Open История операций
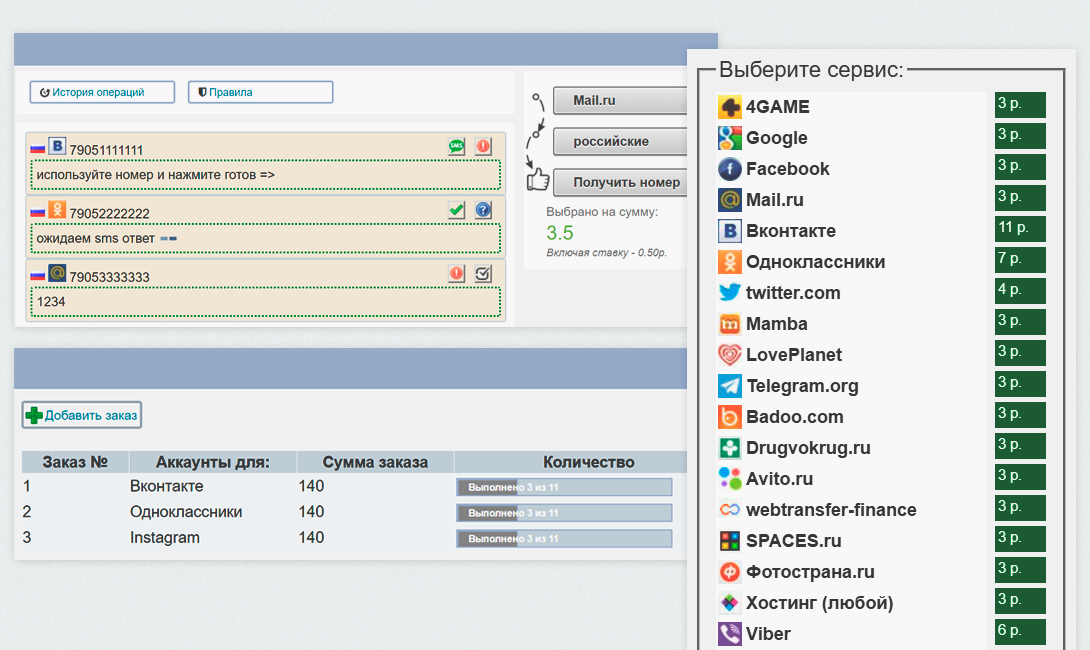Screen dimensions: 1090x650 (102, 92)
